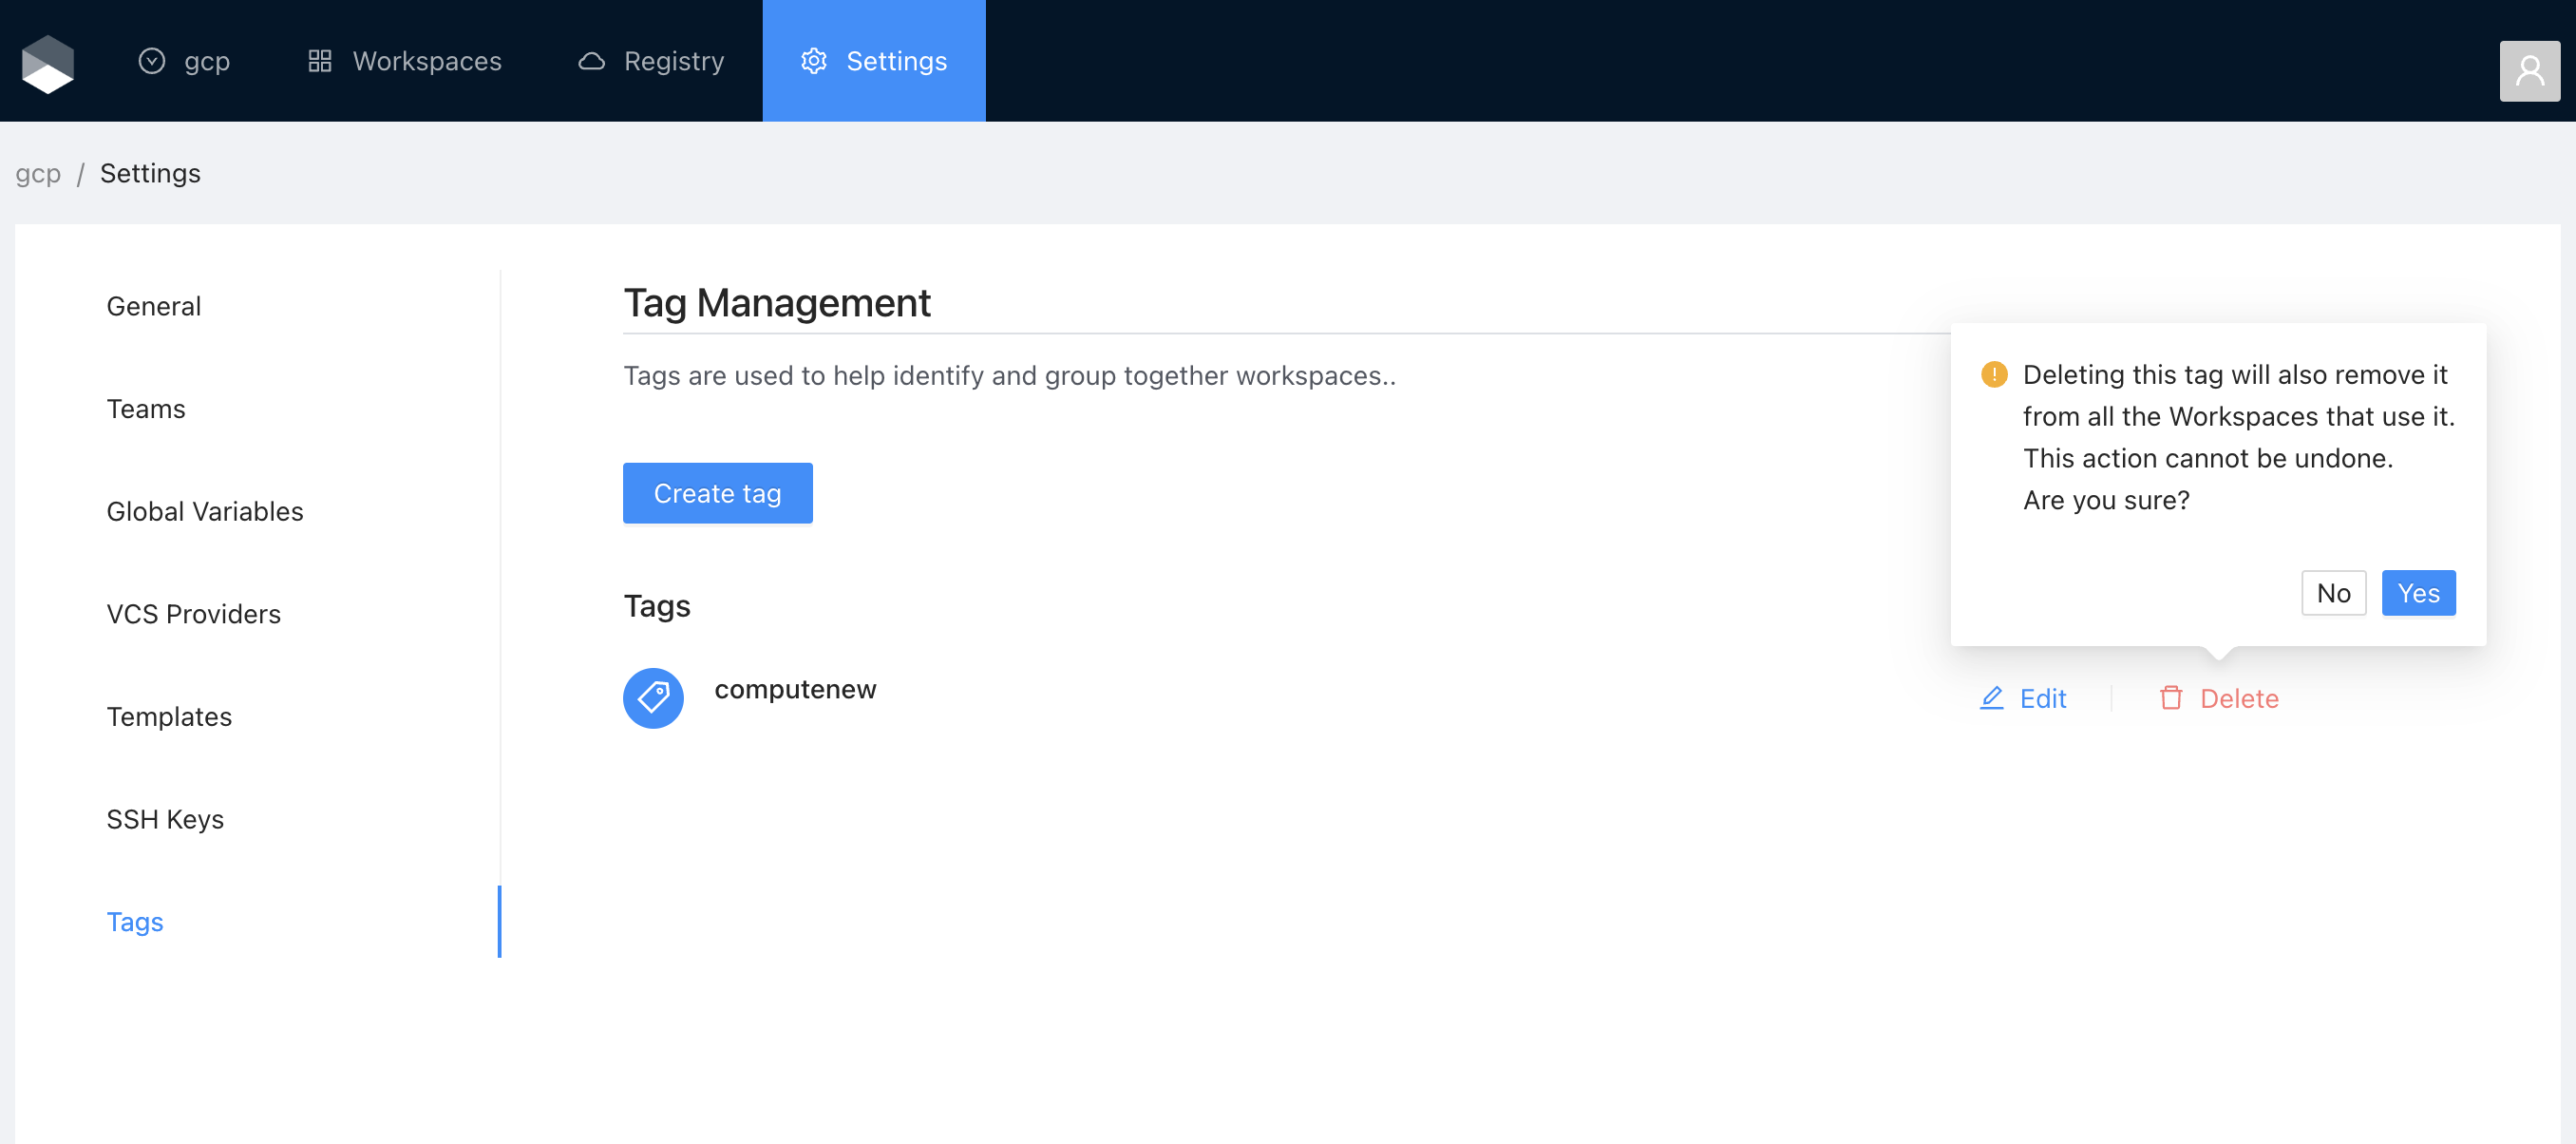This screenshot has width=2576, height=1144.
Task: Select VCS Providers in sidebar
Action: [193, 614]
